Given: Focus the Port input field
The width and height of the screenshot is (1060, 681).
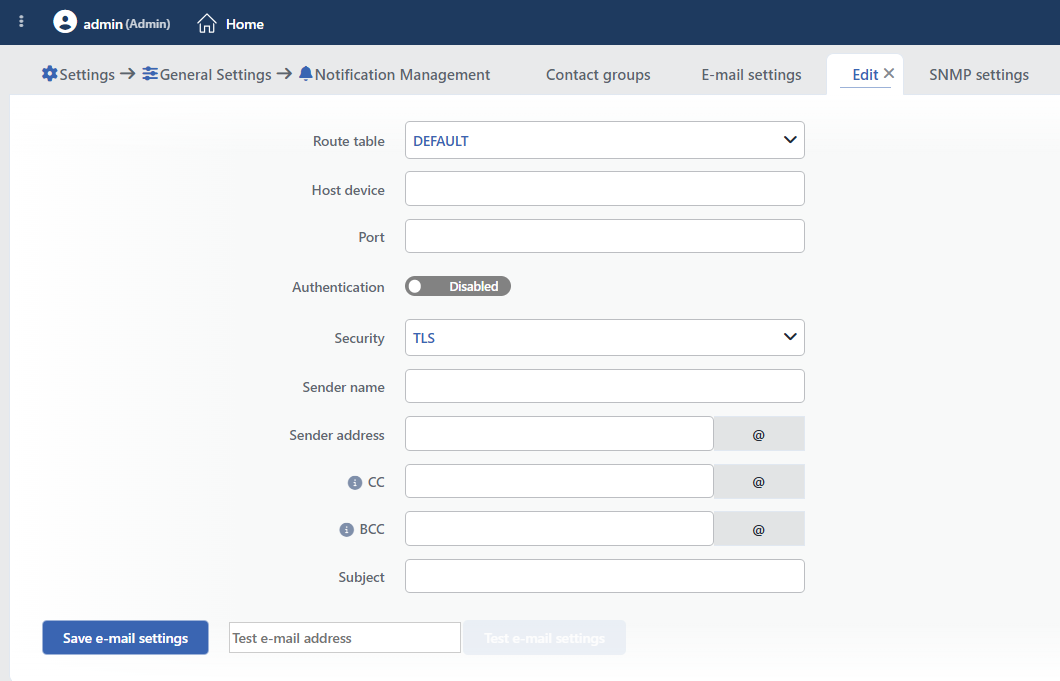Looking at the screenshot, I should (604, 236).
